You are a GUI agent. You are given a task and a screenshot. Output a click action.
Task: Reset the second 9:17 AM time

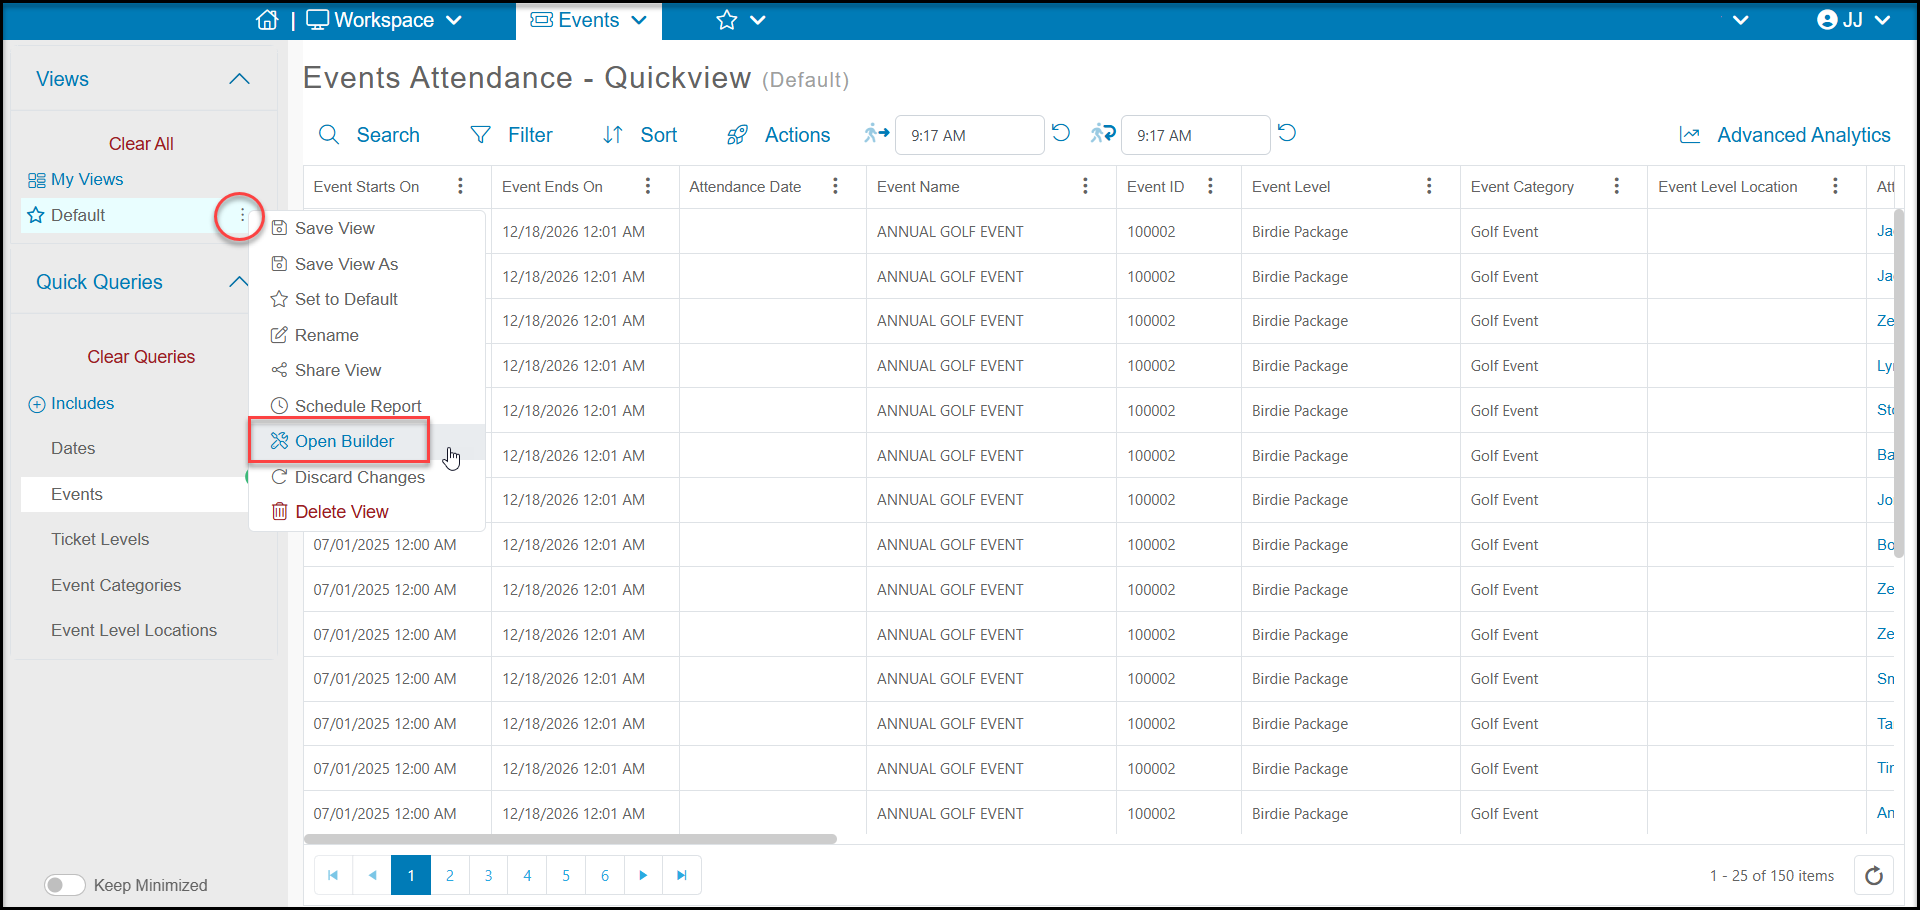pos(1287,133)
